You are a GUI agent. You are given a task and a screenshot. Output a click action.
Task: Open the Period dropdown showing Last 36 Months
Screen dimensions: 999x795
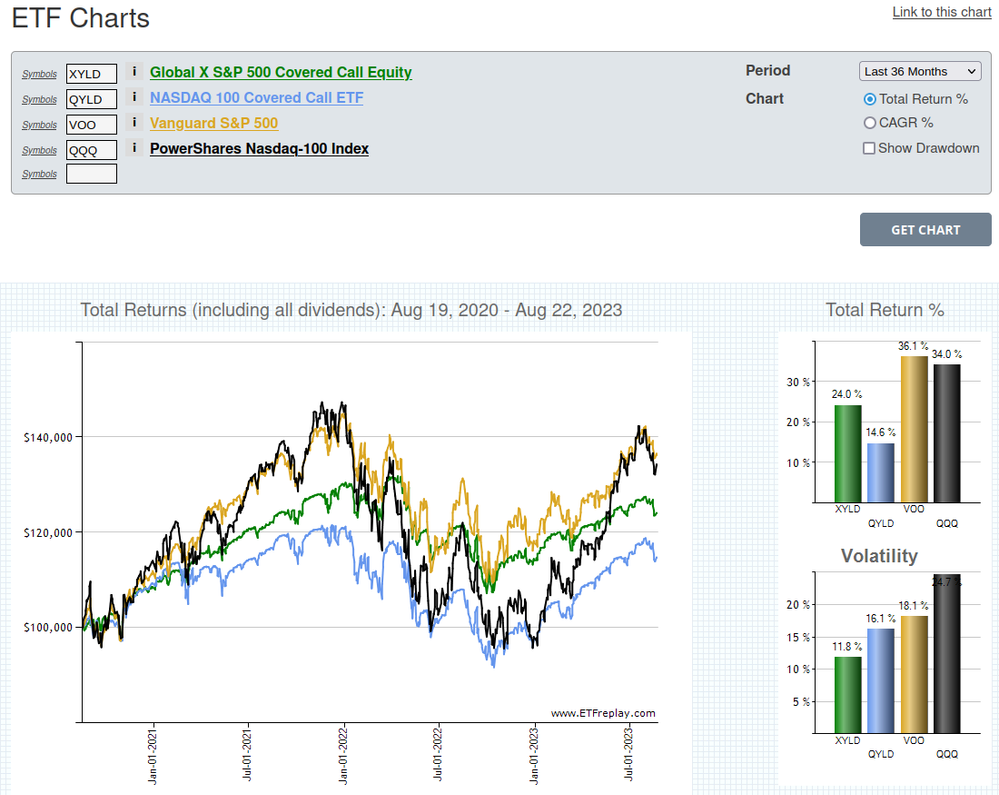pyautogui.click(x=920, y=72)
